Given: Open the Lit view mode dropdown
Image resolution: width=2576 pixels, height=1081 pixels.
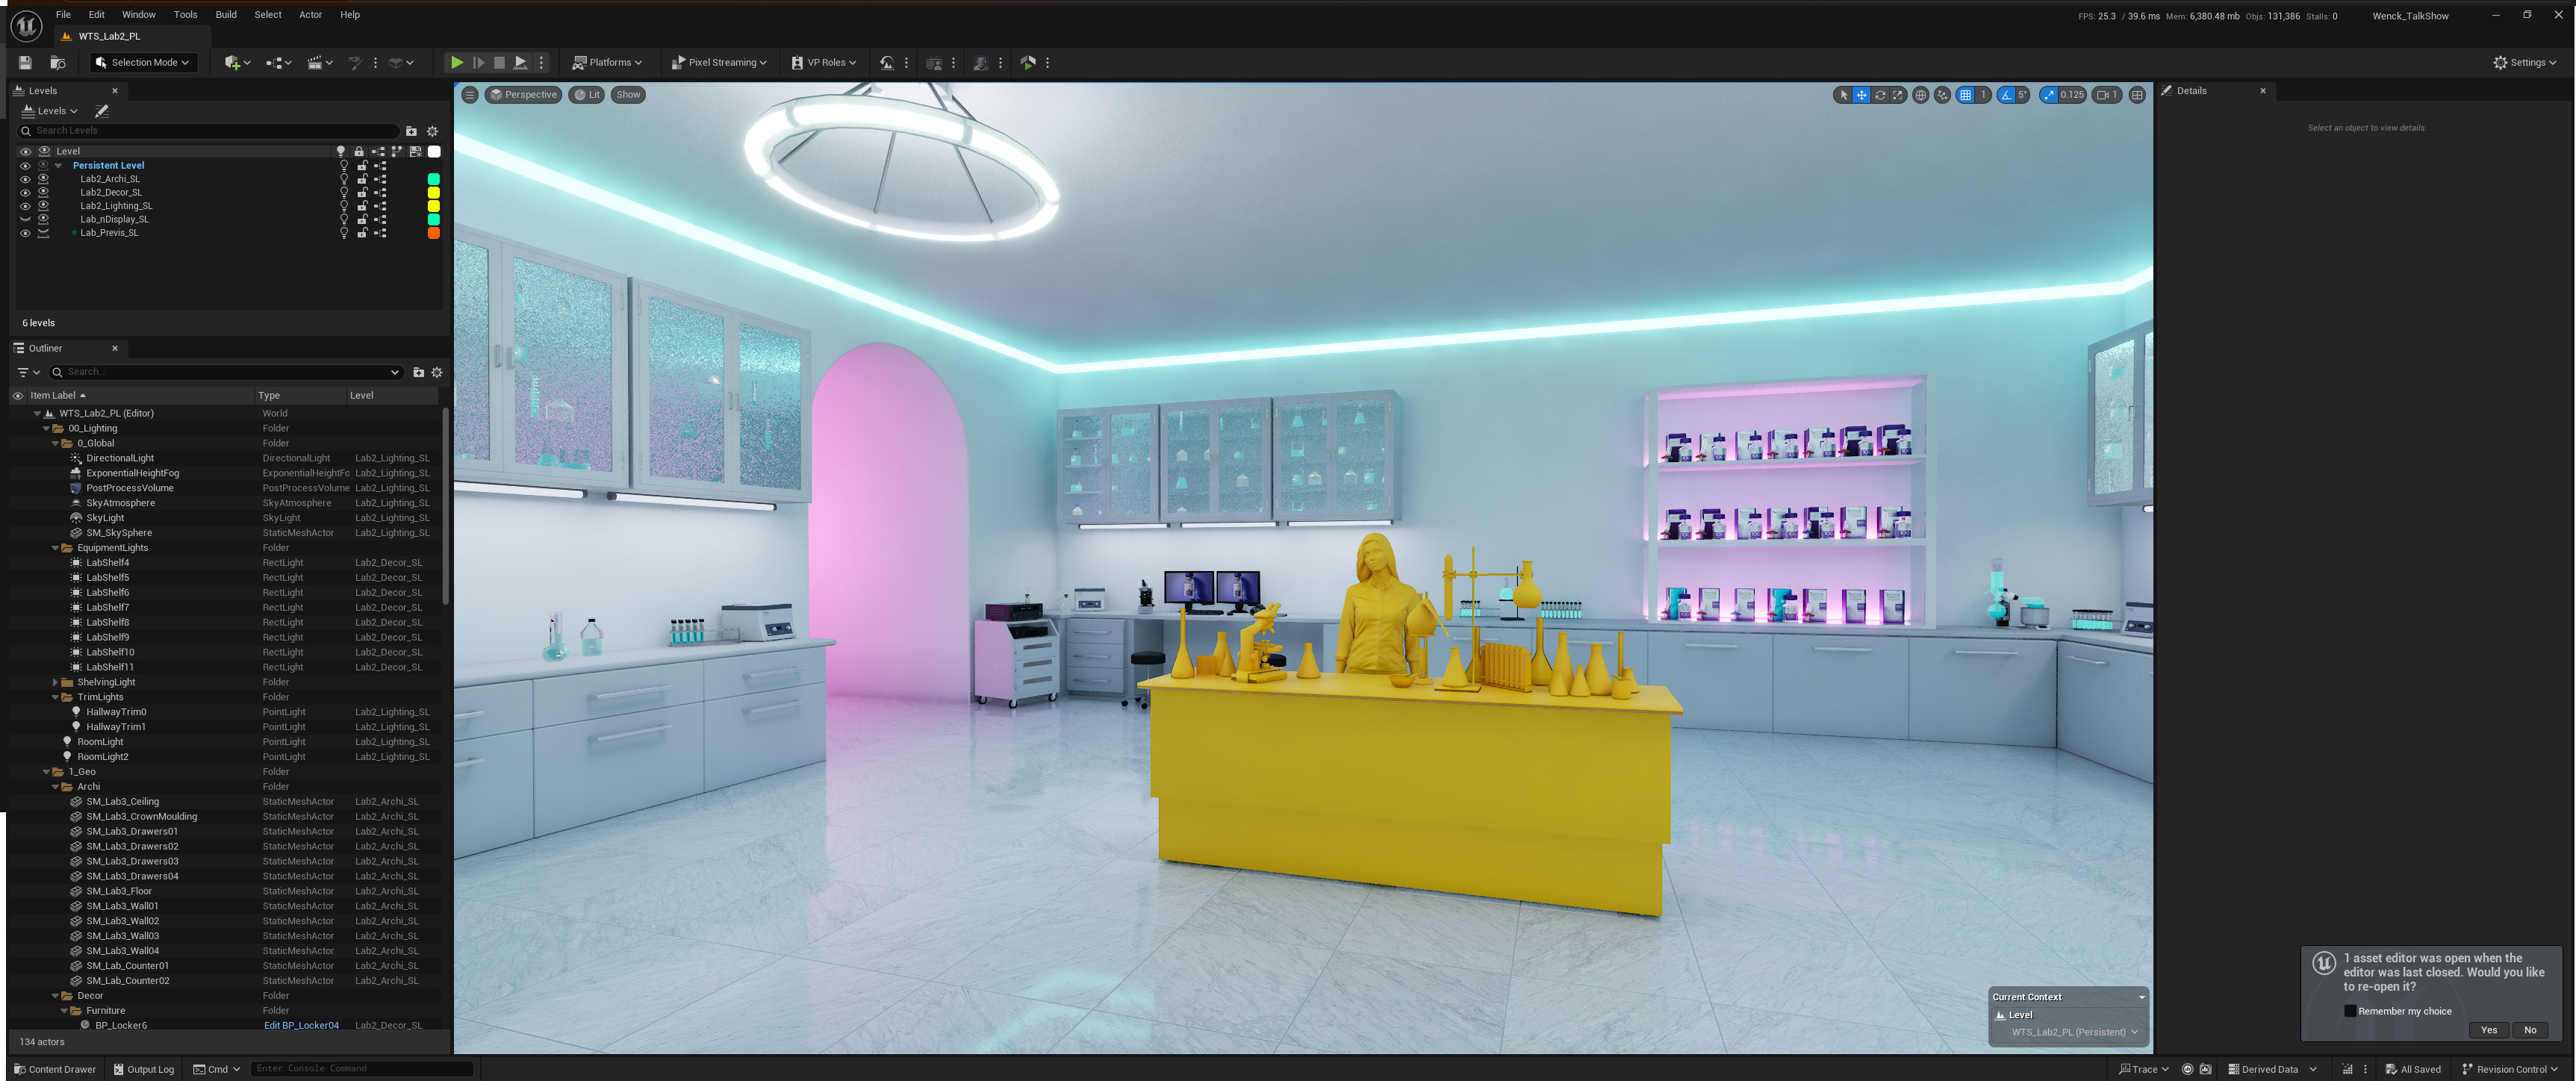Looking at the screenshot, I should click(587, 94).
